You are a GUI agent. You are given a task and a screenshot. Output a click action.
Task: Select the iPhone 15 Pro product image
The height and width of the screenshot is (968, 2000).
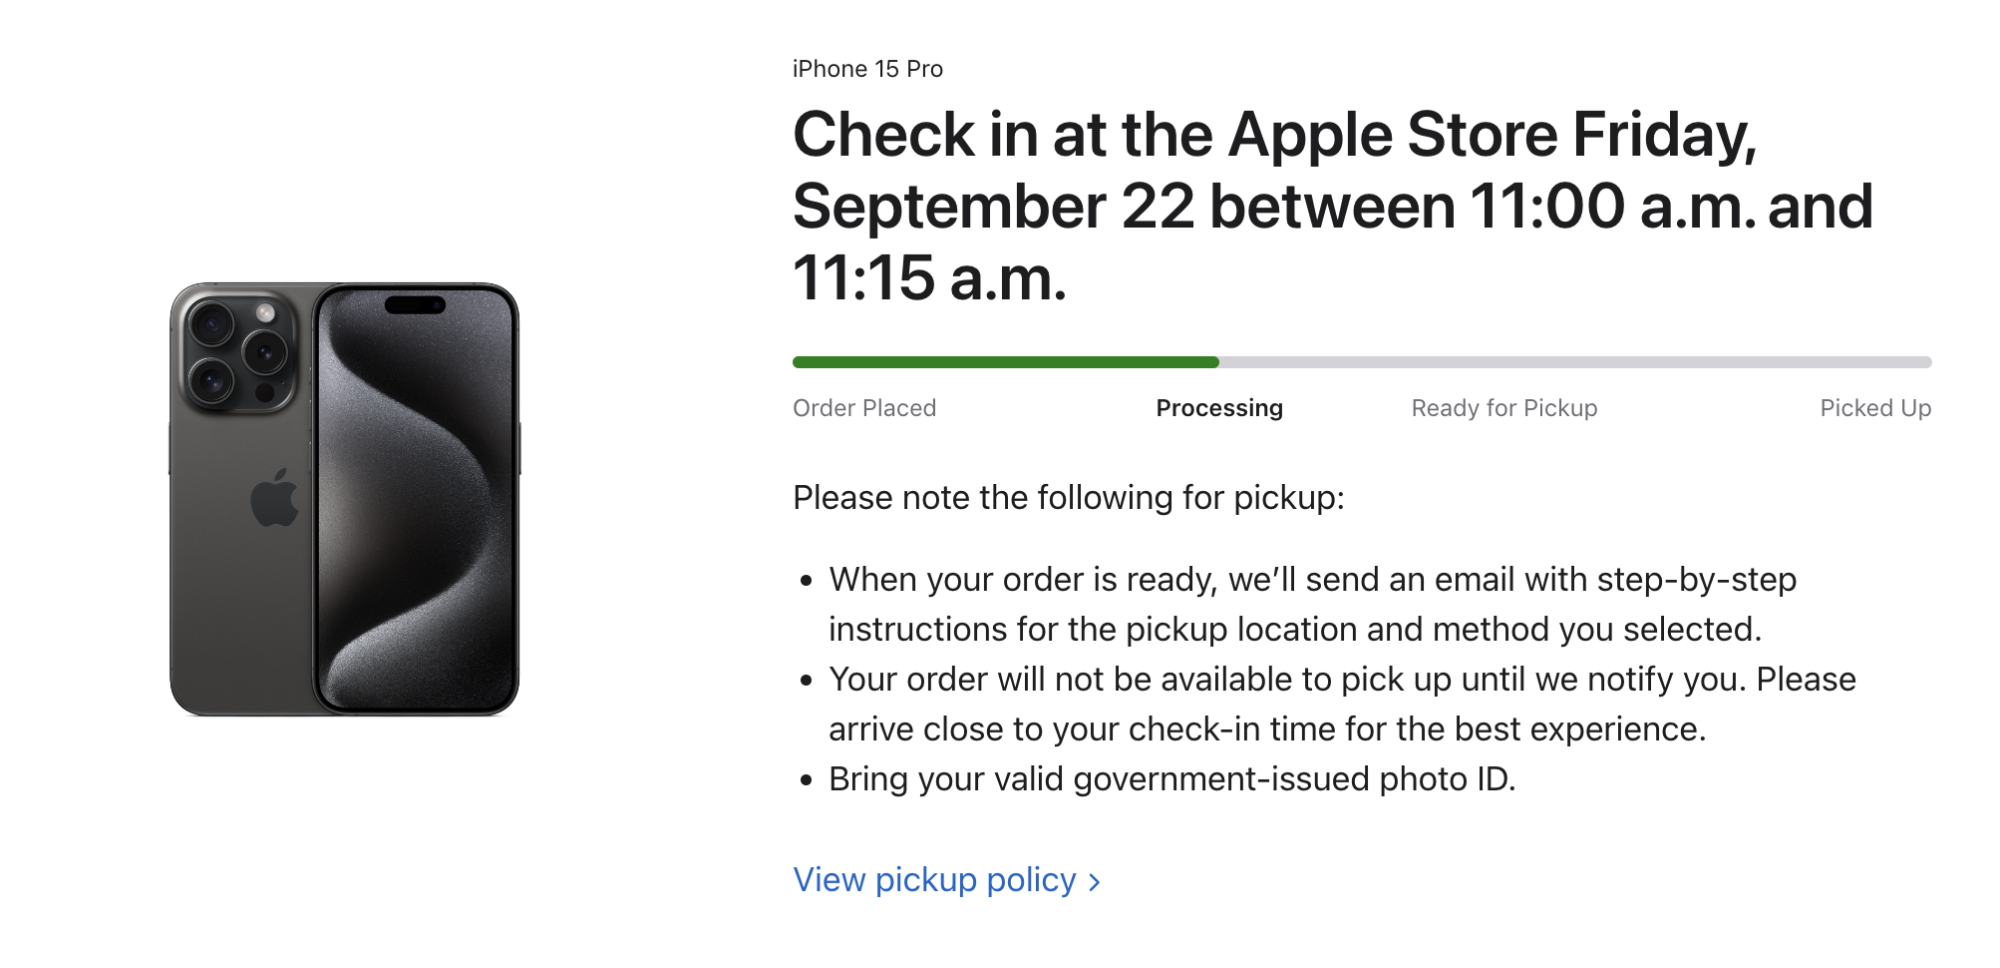[344, 499]
